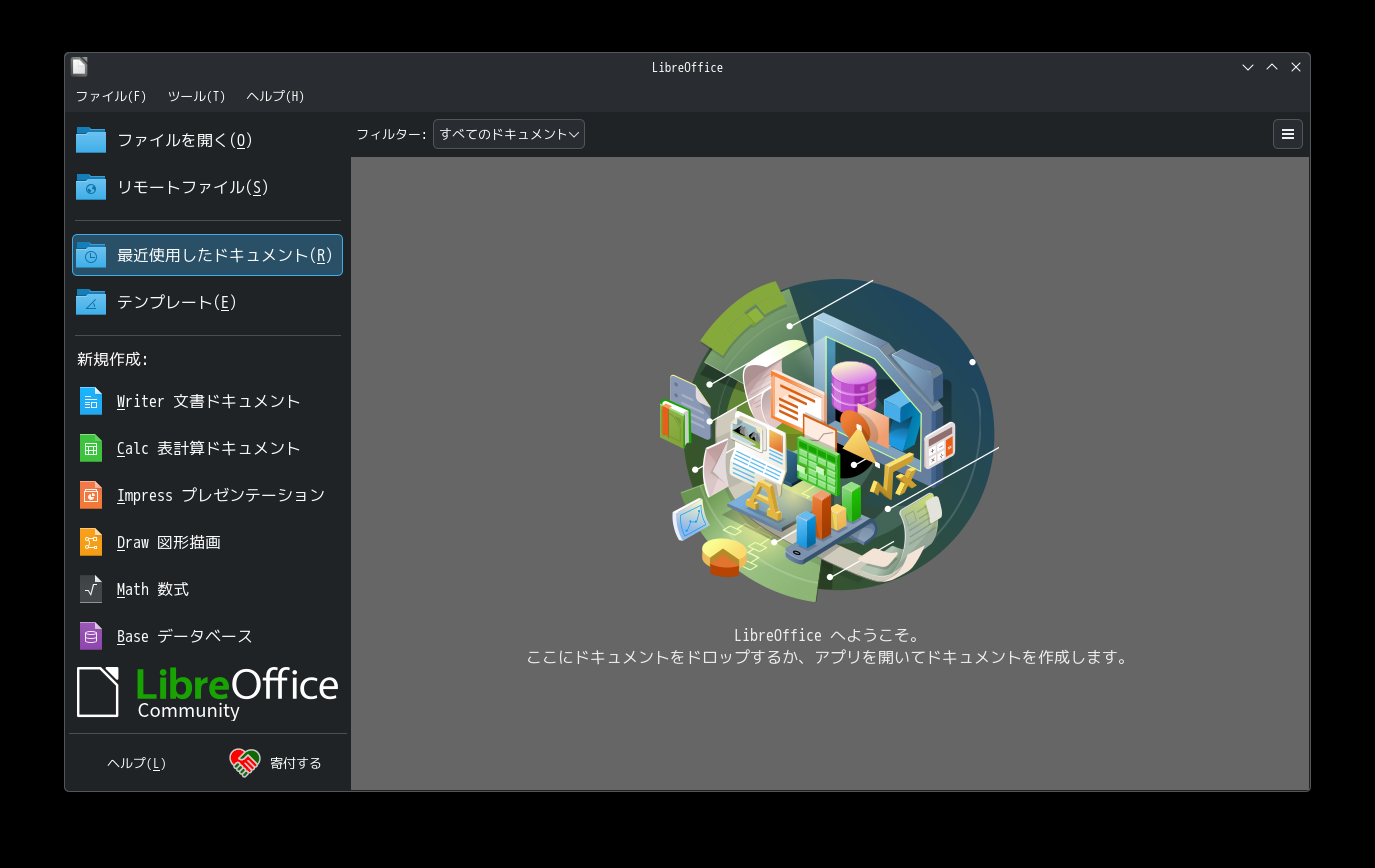The image size is (1375, 868).
Task: Minimize the LibreOffice window
Action: (1248, 67)
